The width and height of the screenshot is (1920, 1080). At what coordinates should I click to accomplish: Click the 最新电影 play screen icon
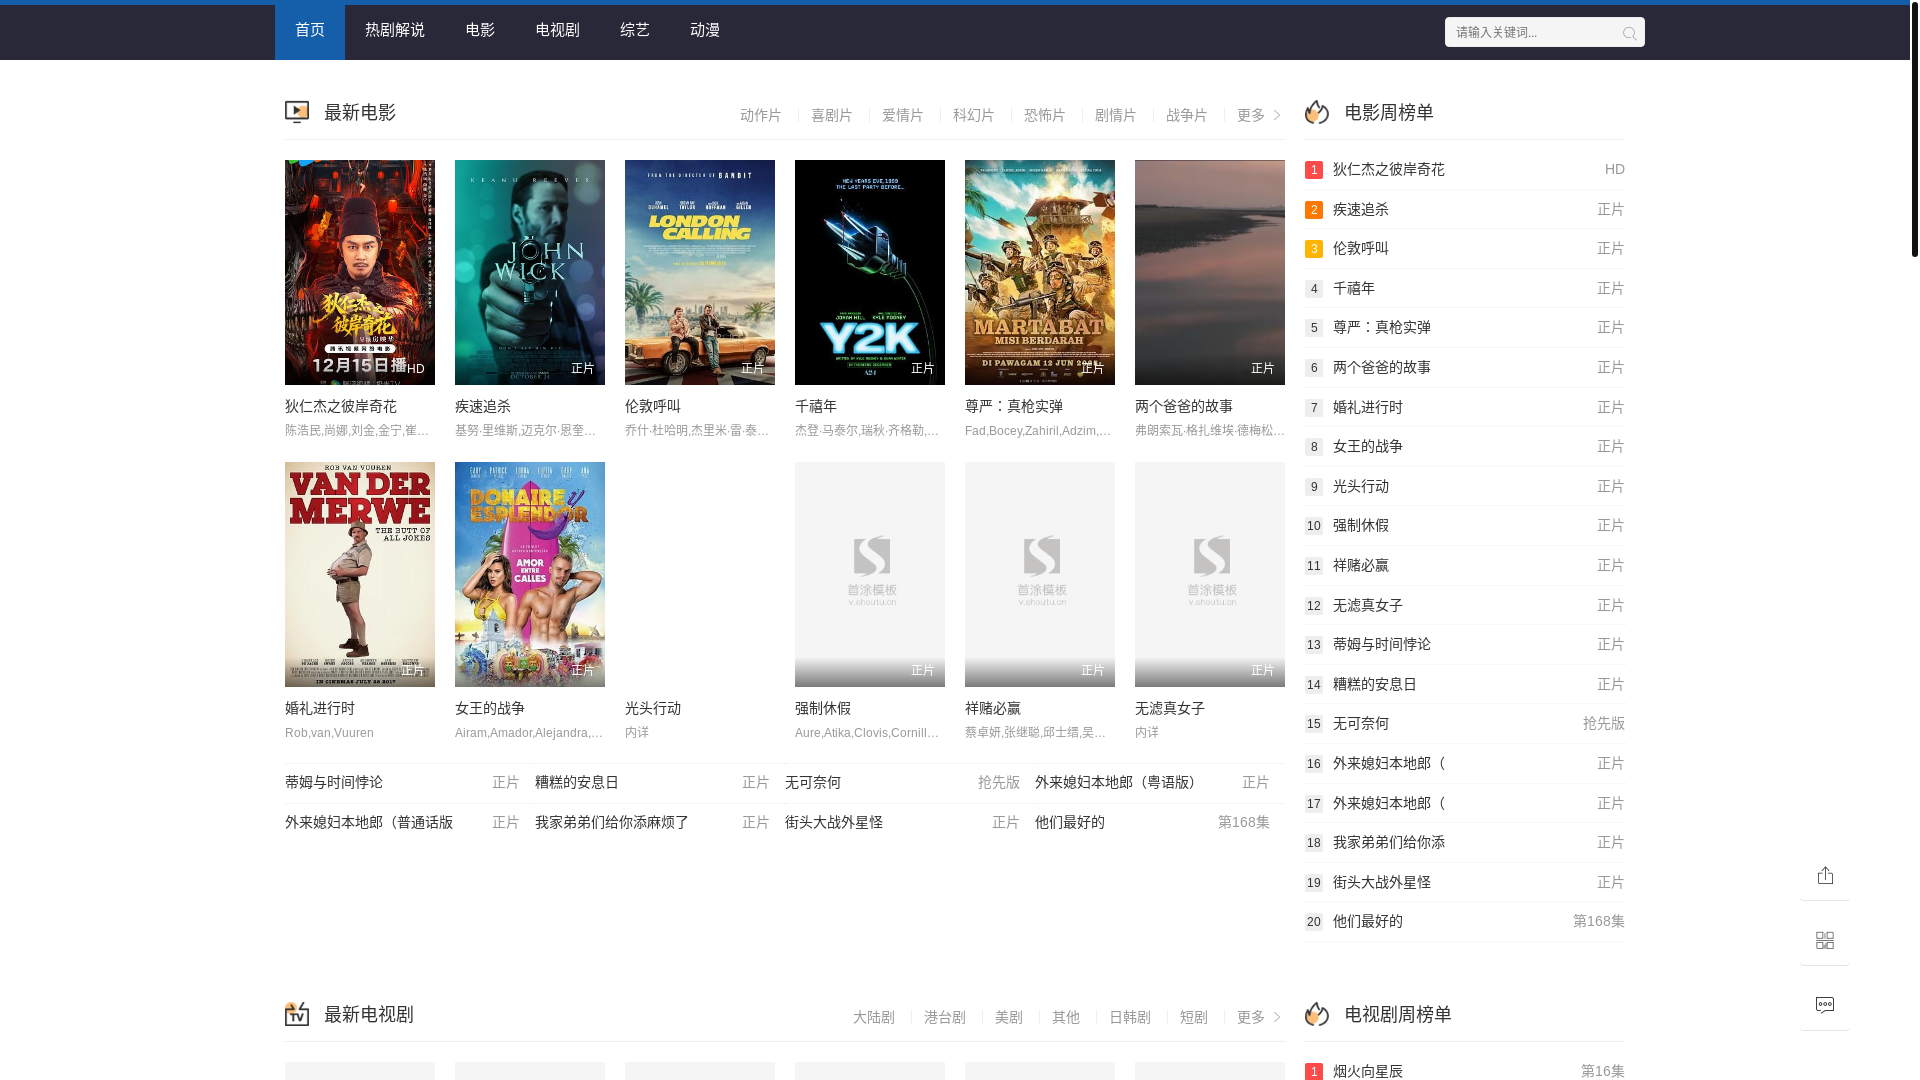tap(297, 112)
